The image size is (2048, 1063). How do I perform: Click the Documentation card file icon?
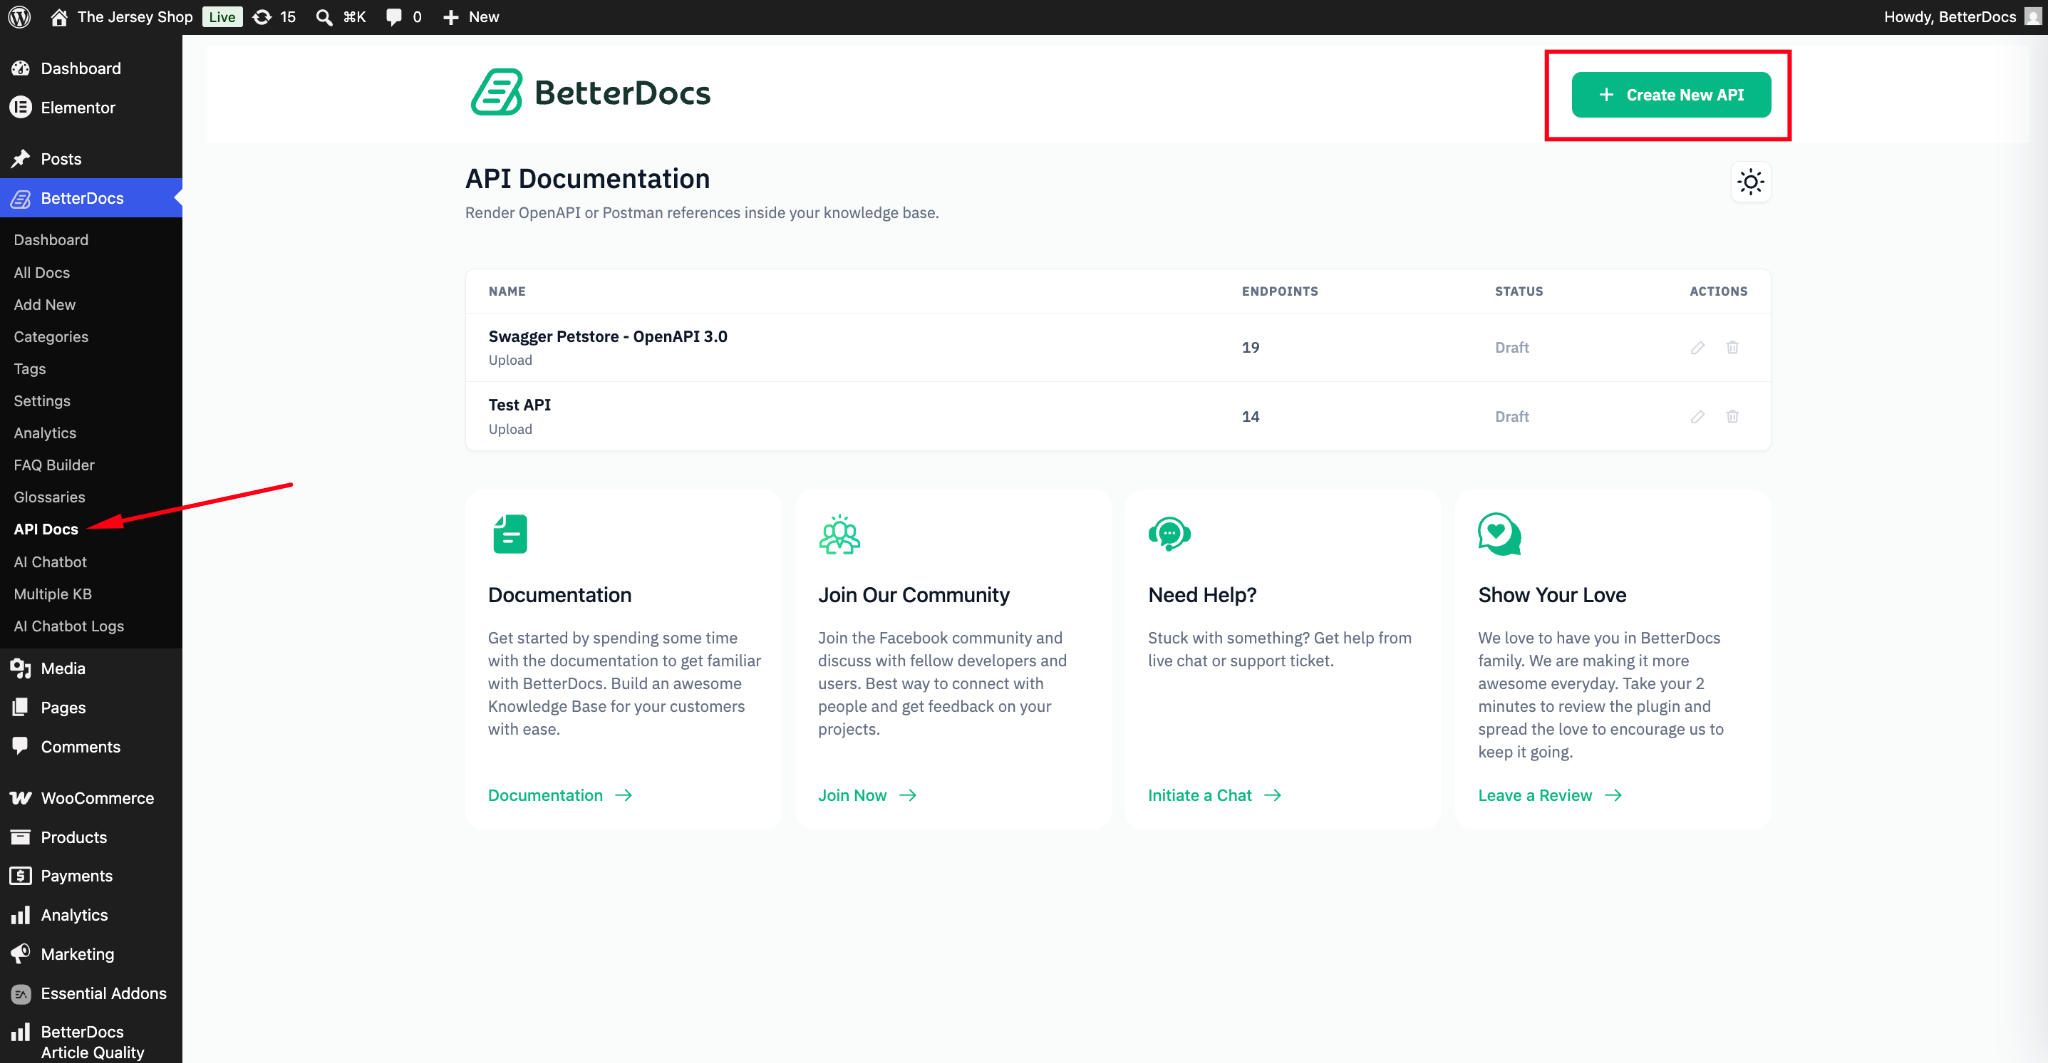pos(511,534)
